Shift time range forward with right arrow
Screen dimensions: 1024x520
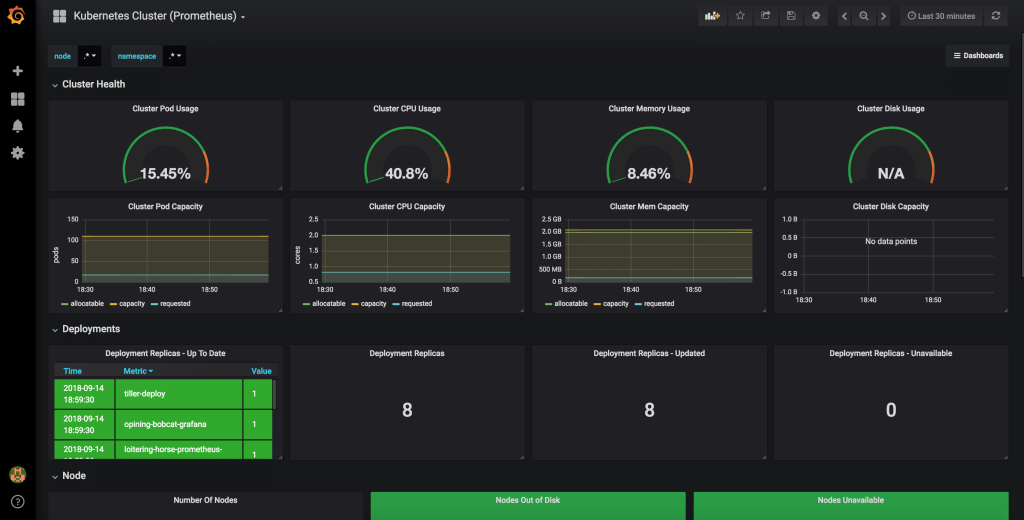[x=884, y=16]
